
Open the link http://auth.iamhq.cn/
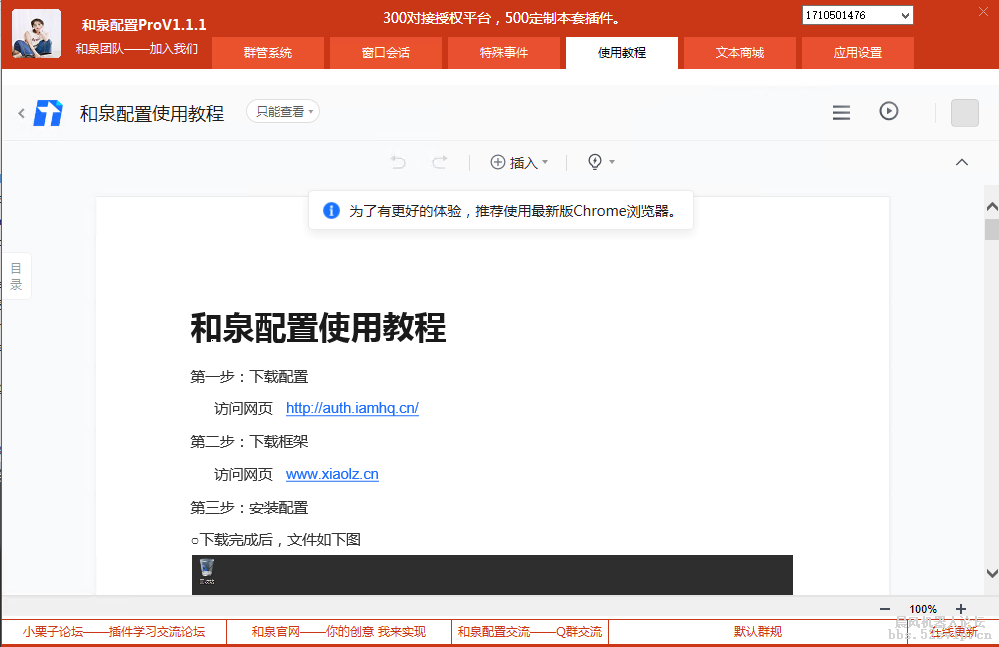(351, 407)
